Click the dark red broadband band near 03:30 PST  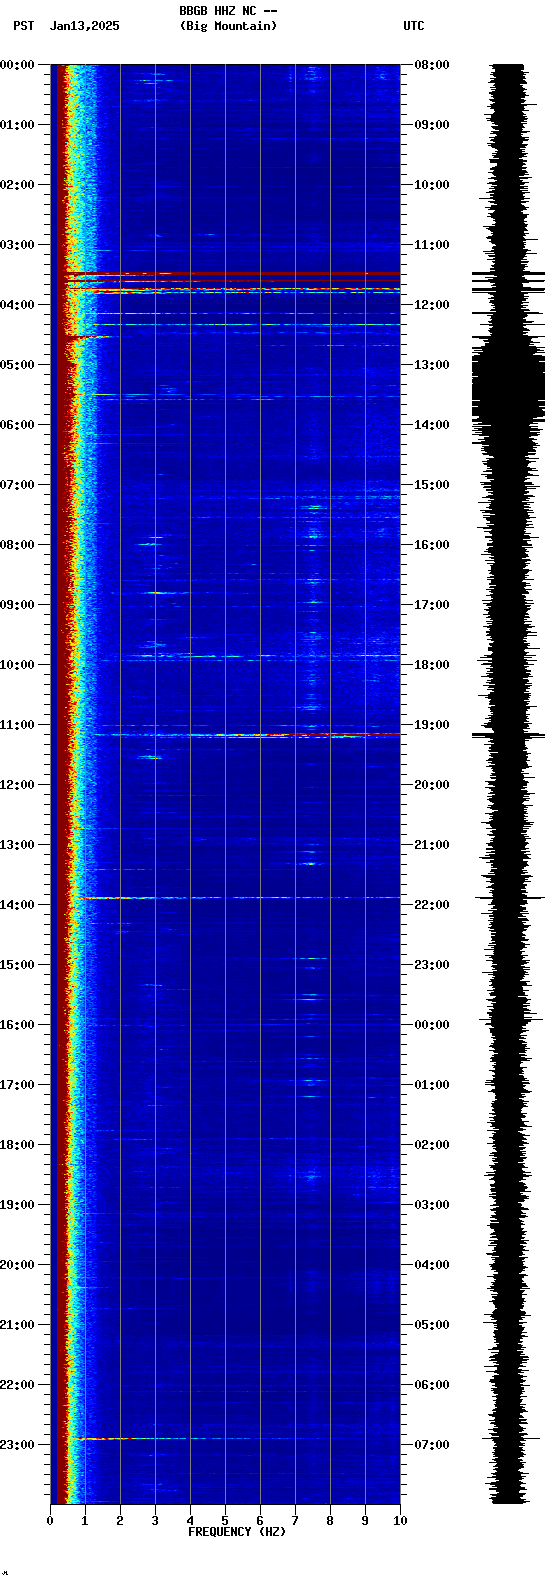[232, 273]
